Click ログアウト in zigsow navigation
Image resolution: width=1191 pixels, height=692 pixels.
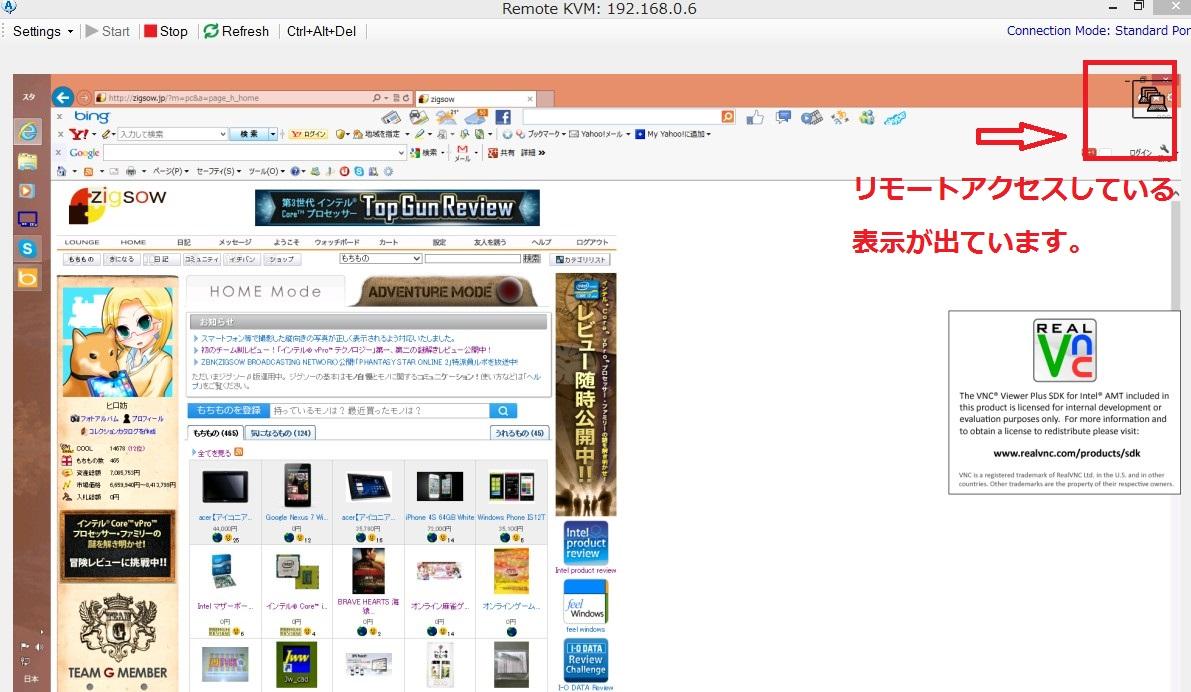592,242
